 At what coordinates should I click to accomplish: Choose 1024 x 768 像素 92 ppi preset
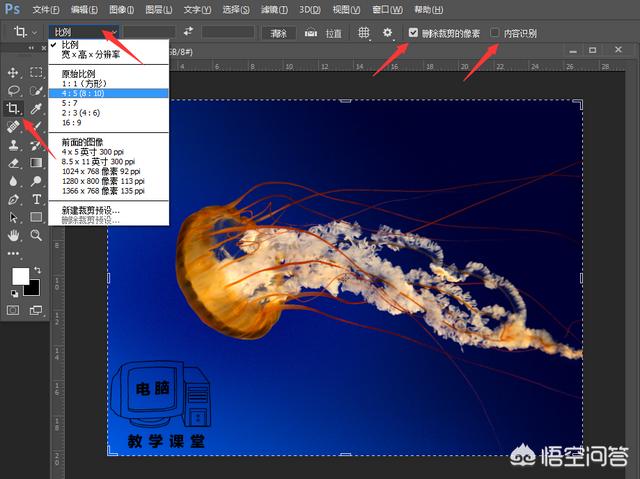coord(109,171)
